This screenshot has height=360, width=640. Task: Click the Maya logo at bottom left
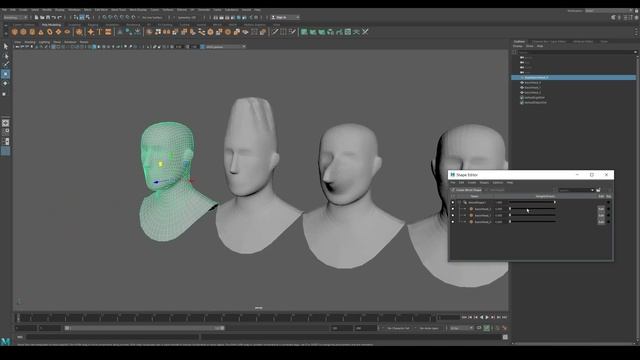coord(5,342)
